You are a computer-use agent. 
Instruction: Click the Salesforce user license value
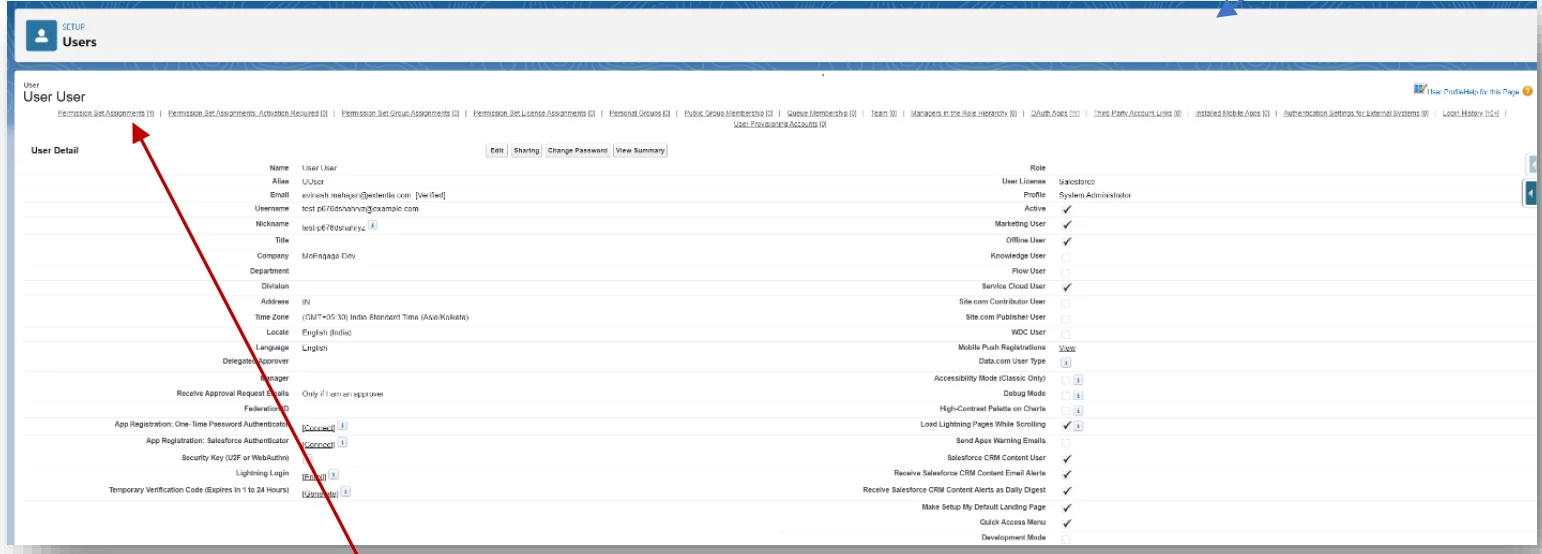click(1078, 181)
